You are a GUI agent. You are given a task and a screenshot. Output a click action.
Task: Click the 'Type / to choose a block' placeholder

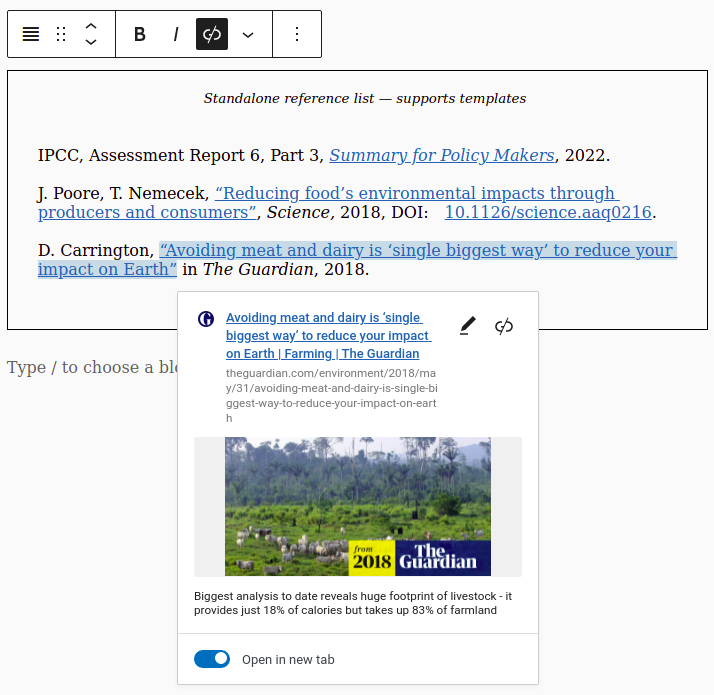coord(92,367)
